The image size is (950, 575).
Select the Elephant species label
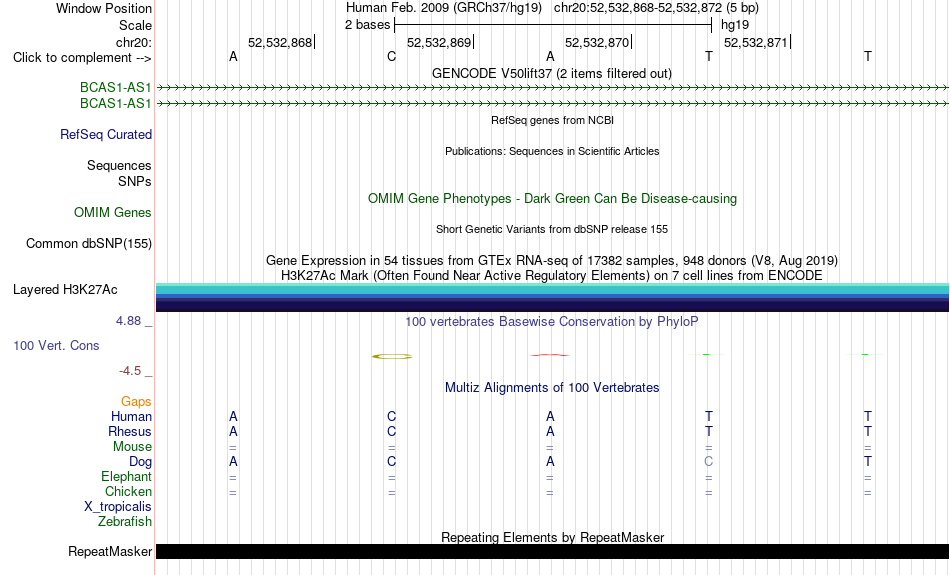point(127,477)
